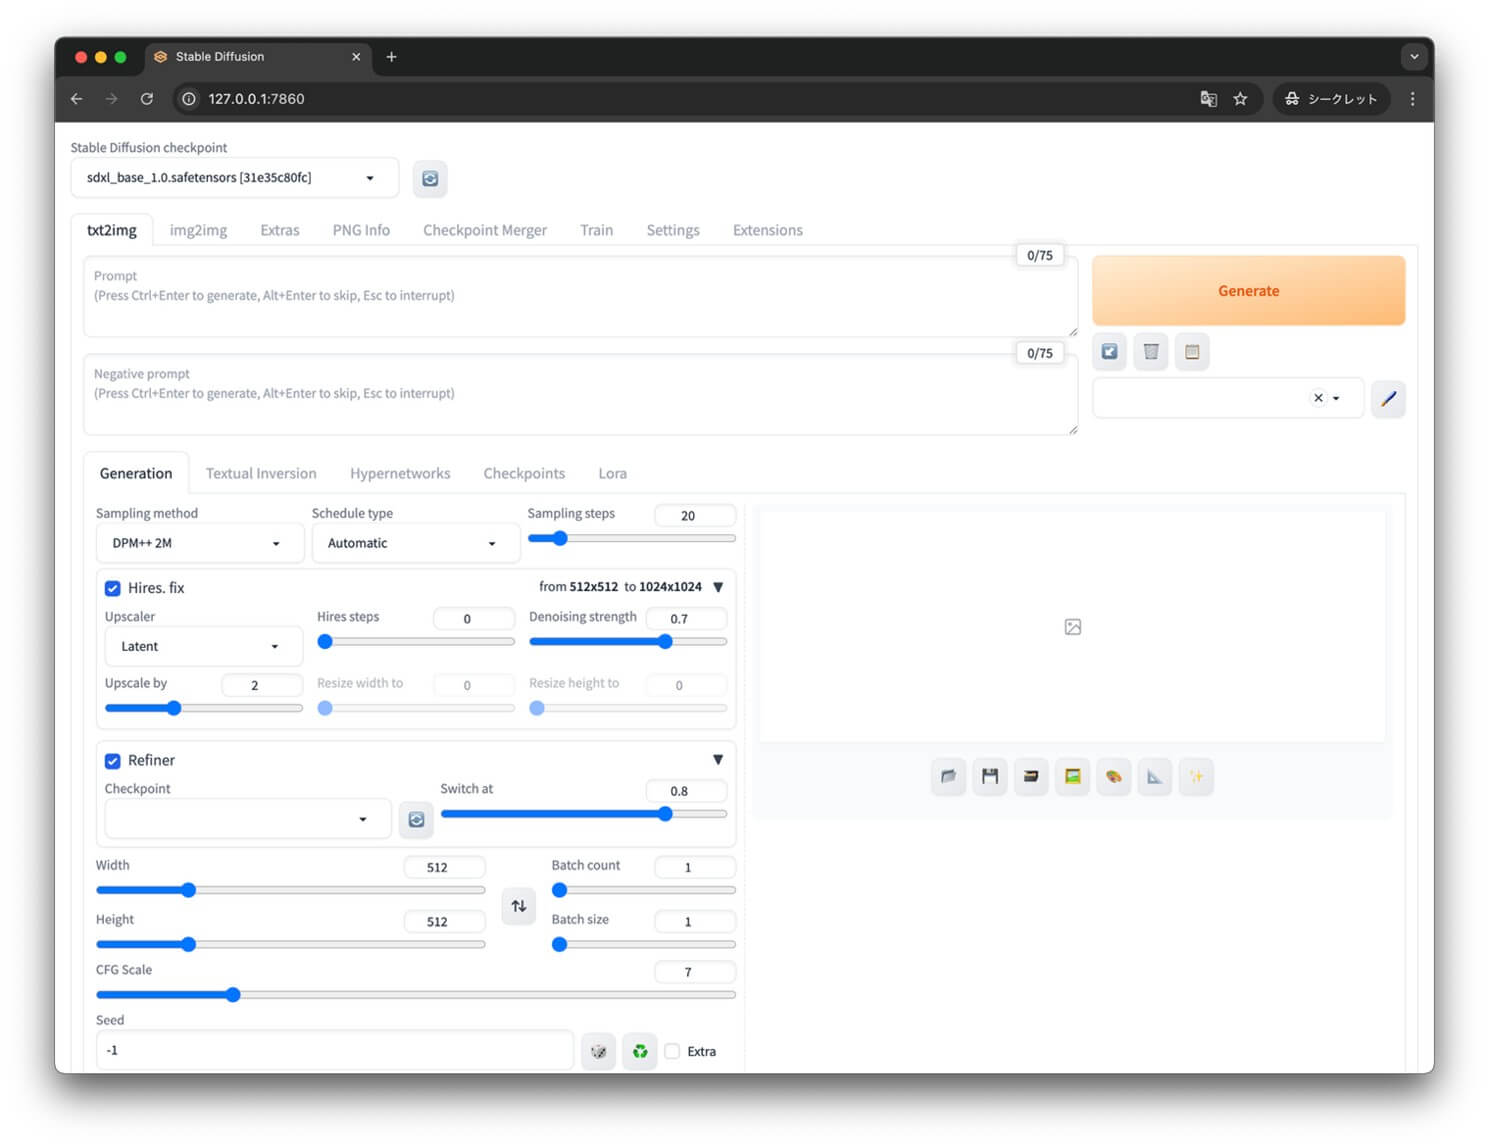Open the browser three-dot menu
Screen dimensions: 1489x1146
(1412, 99)
